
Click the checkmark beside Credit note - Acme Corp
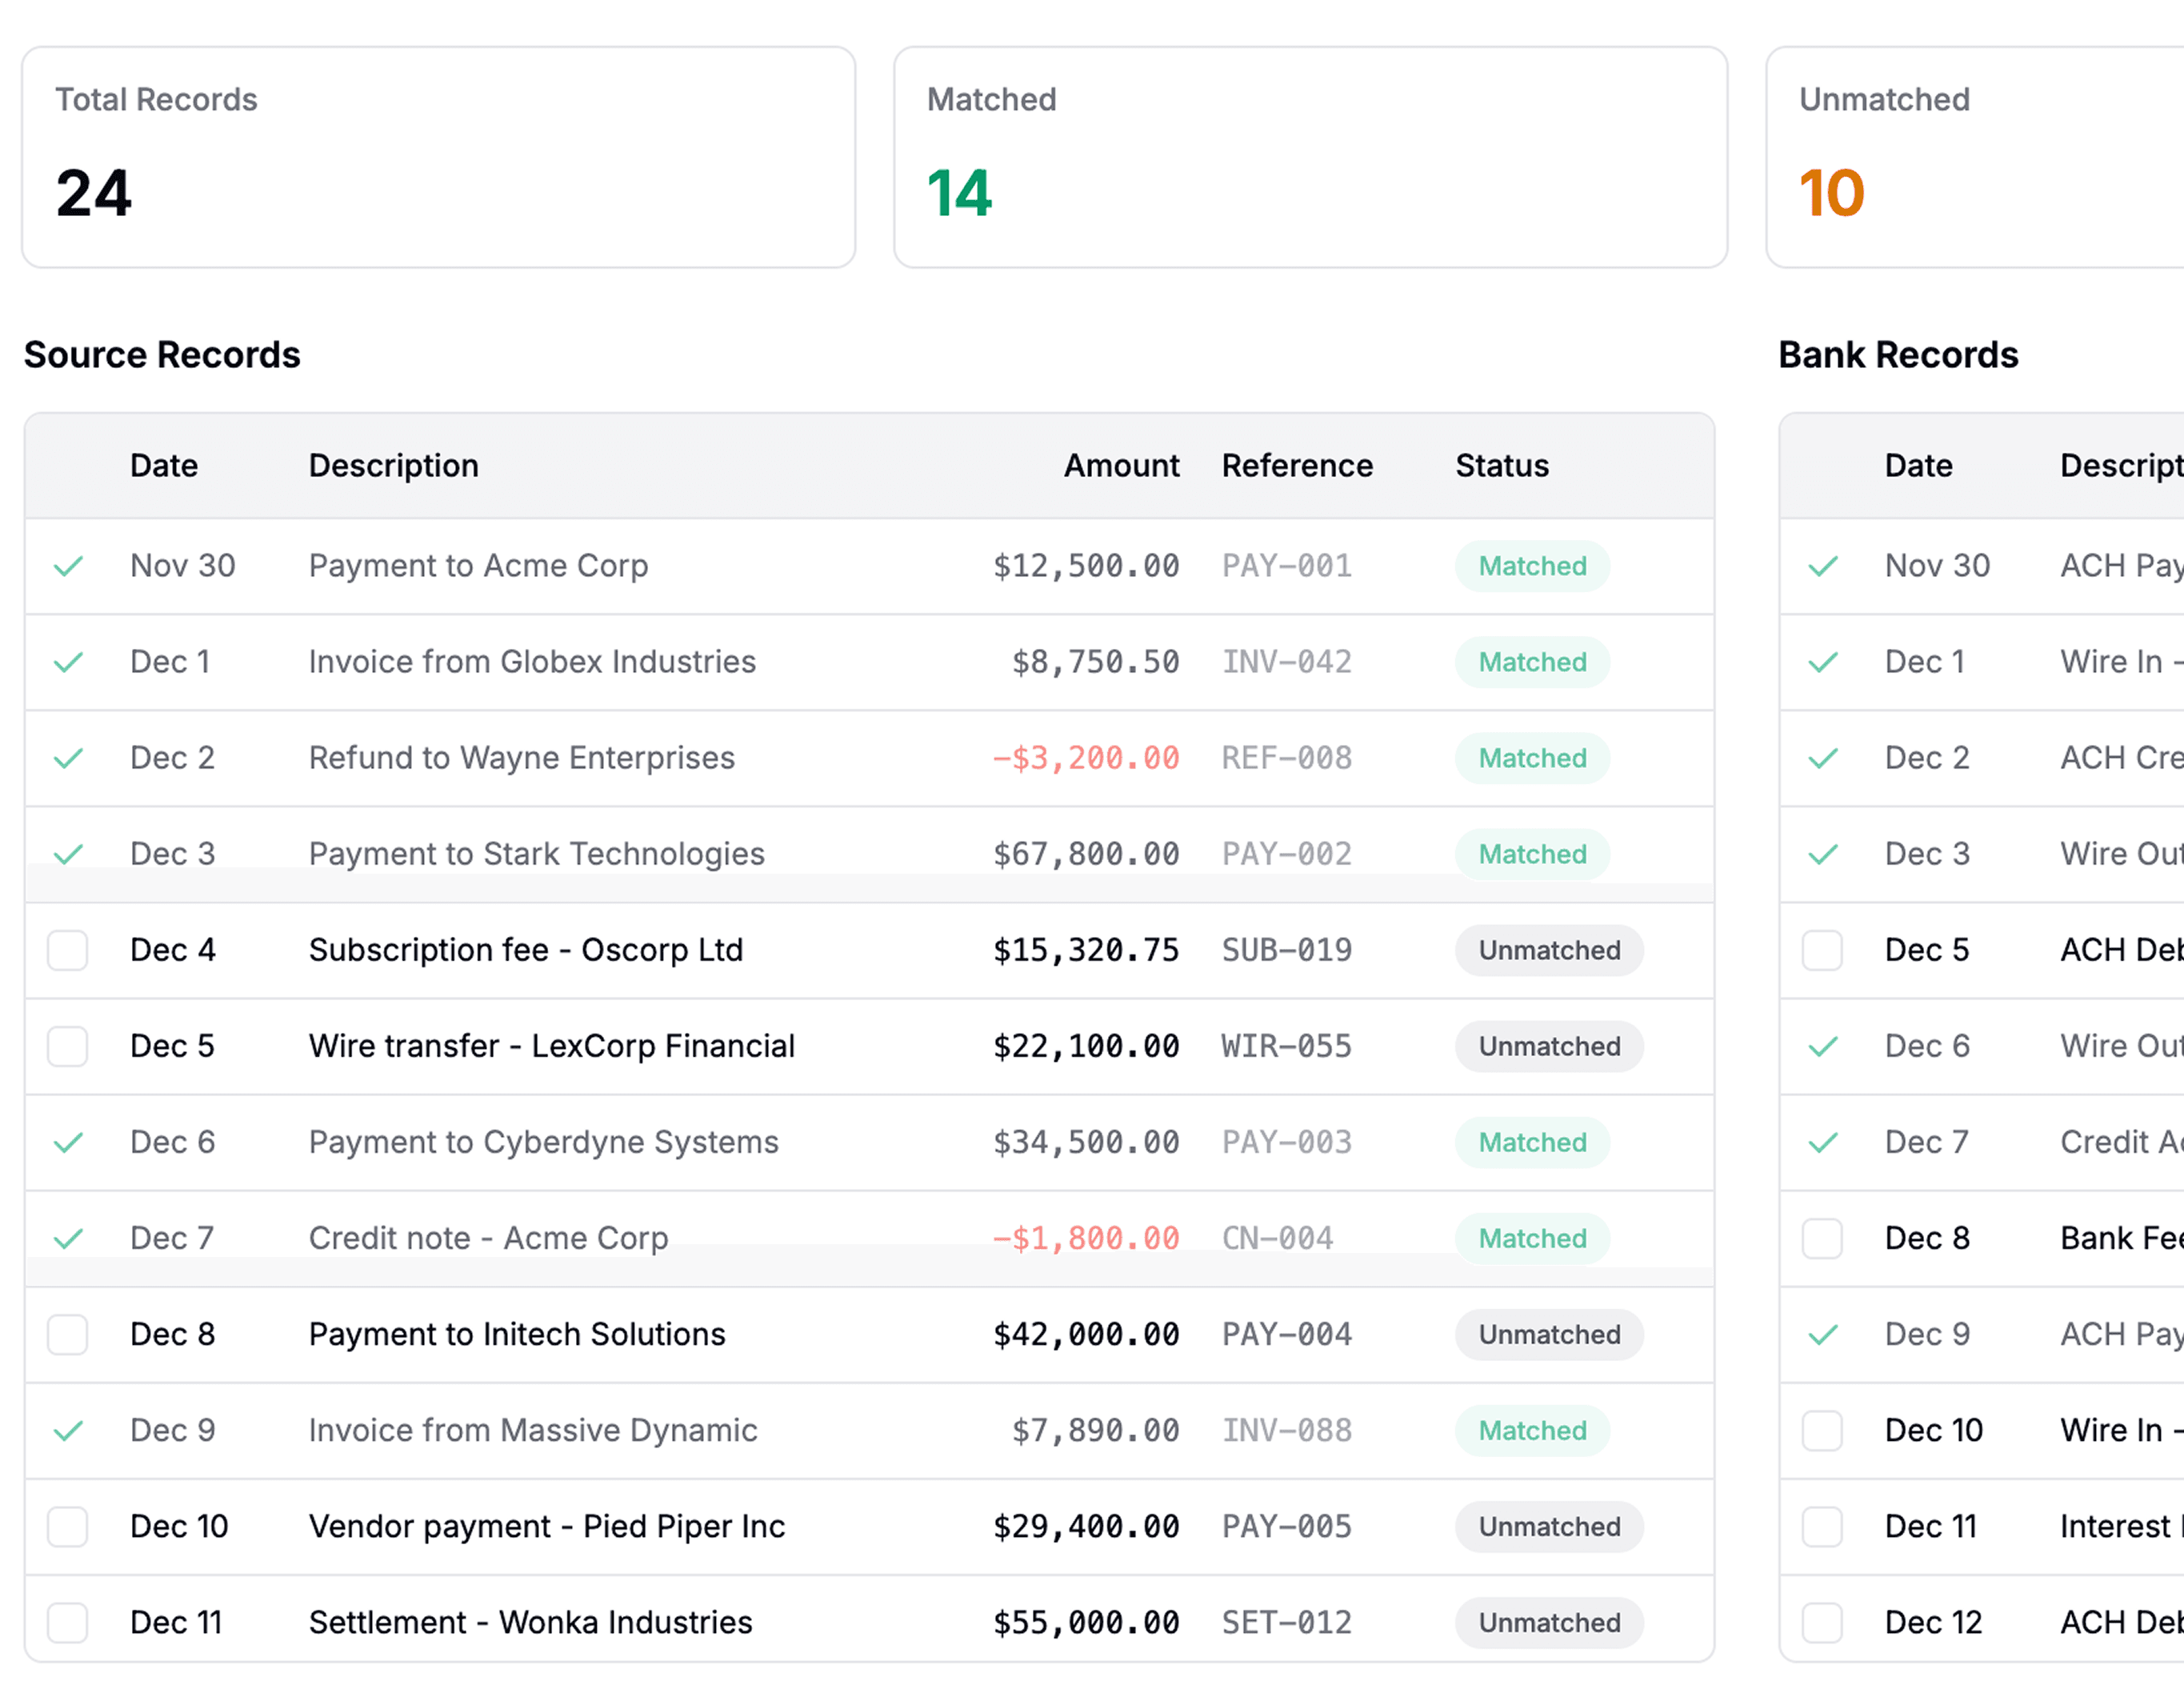(68, 1238)
